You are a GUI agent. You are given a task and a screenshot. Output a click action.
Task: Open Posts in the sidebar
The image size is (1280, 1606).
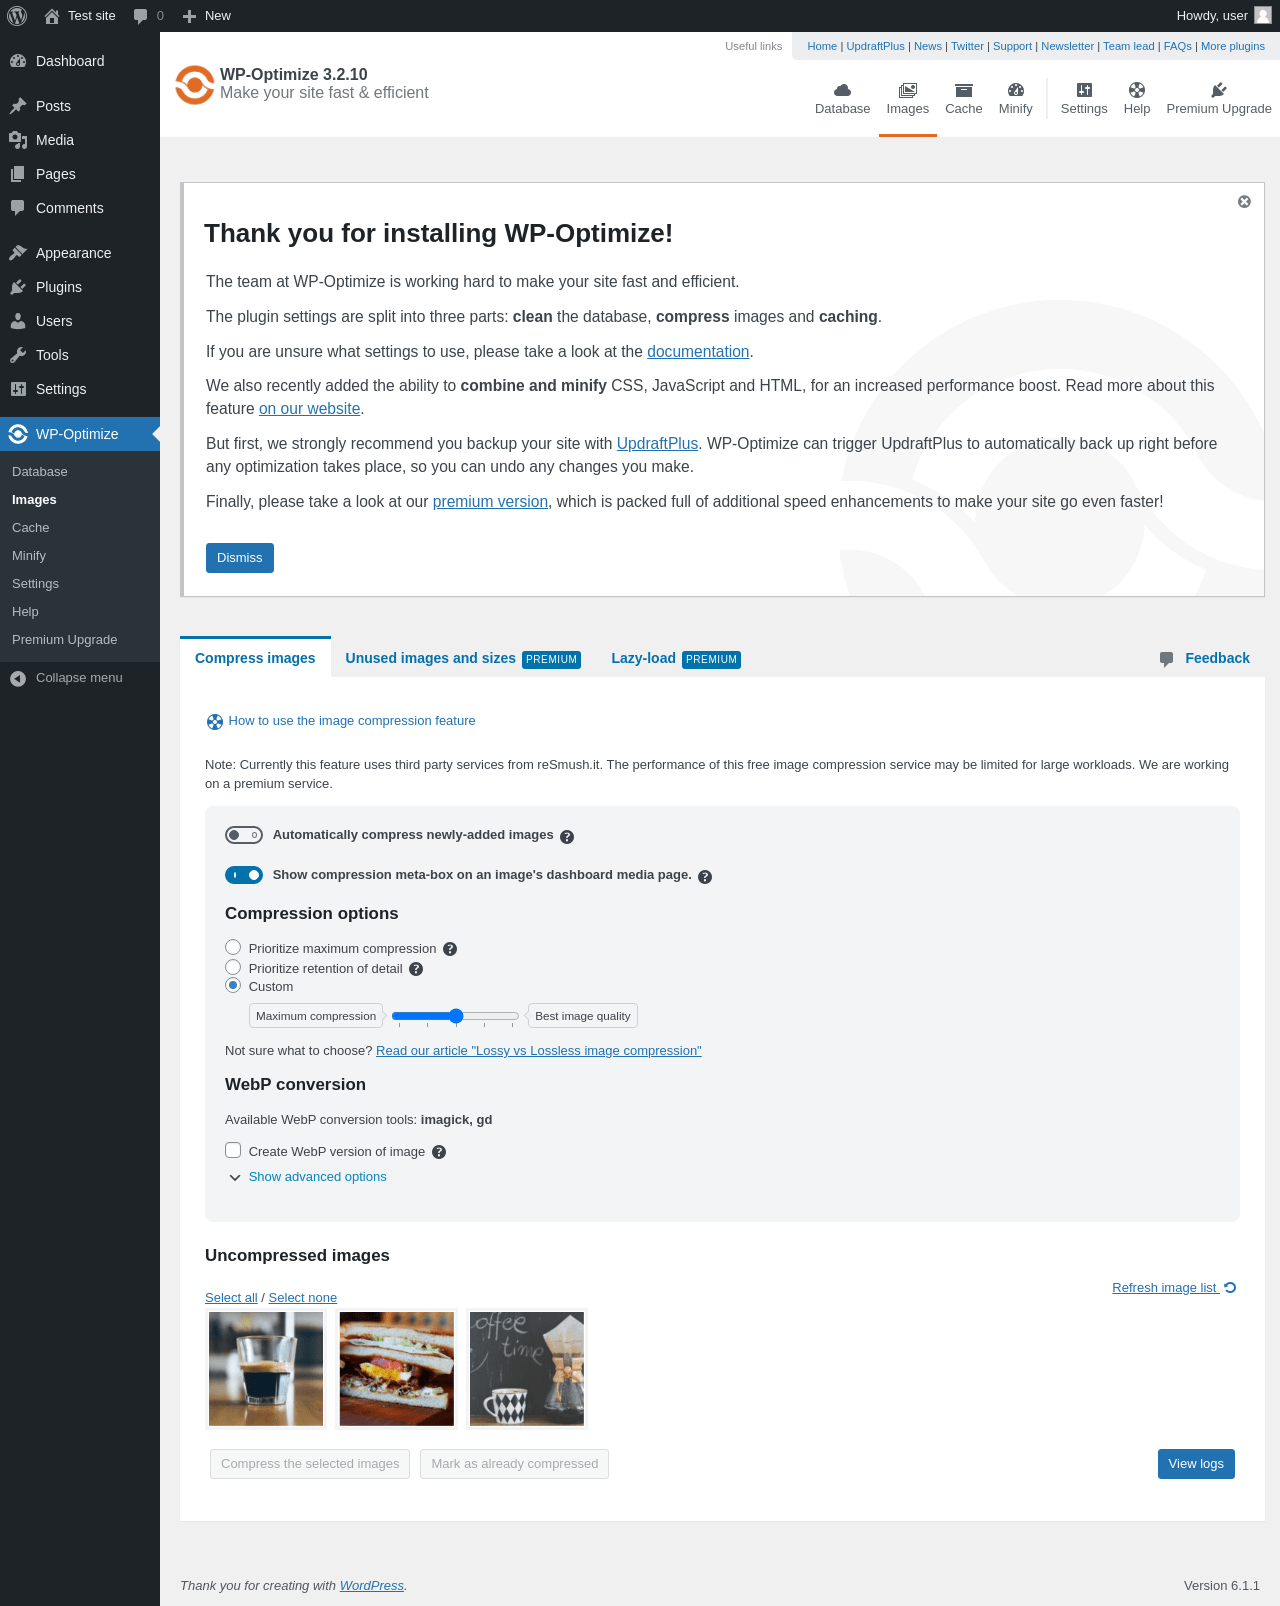point(80,106)
